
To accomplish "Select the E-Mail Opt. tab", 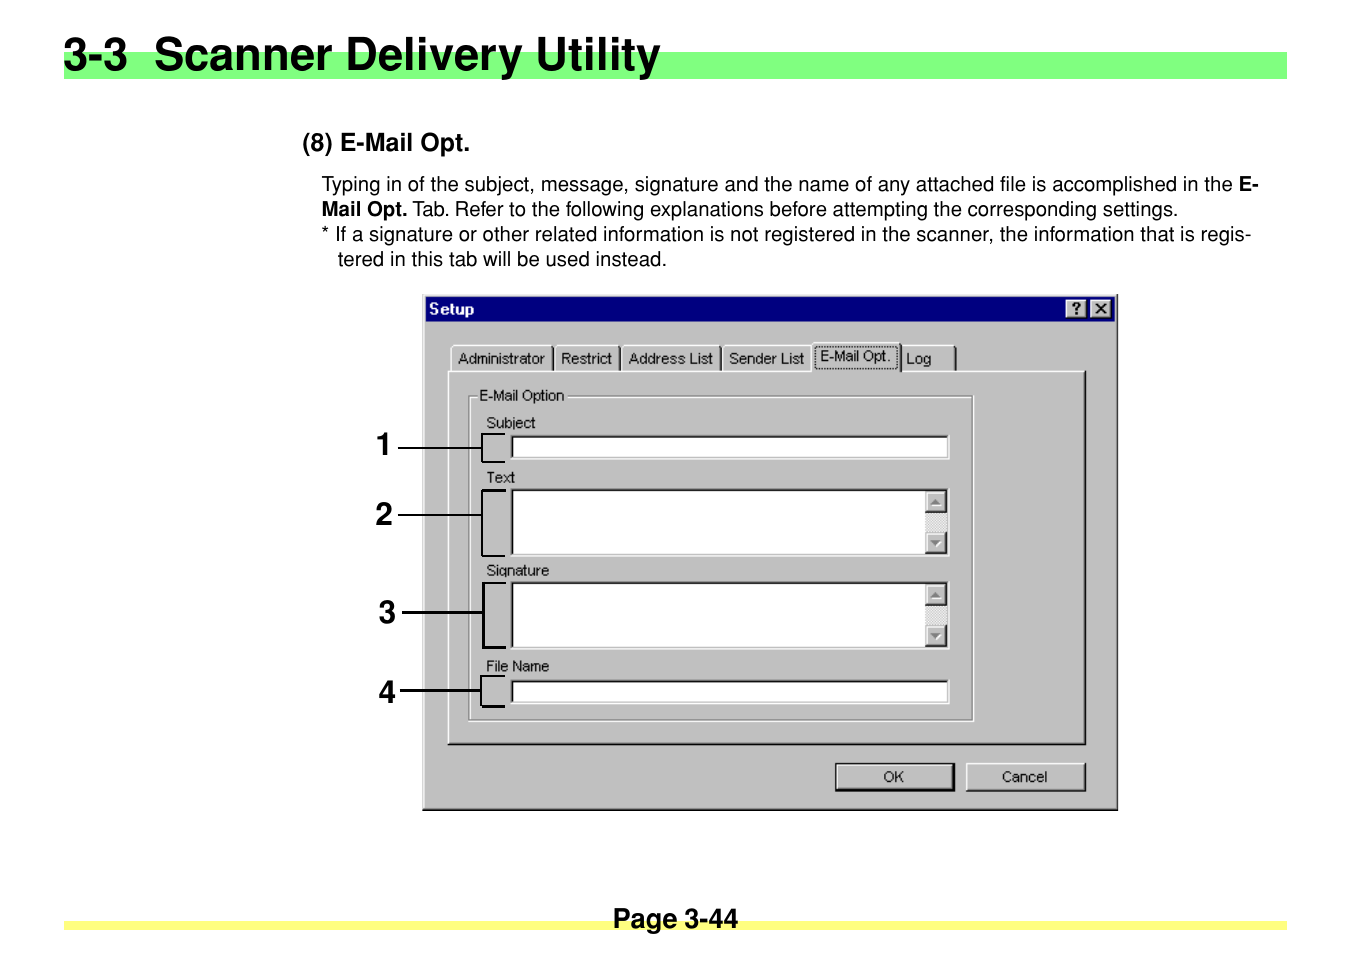I will (x=855, y=356).
